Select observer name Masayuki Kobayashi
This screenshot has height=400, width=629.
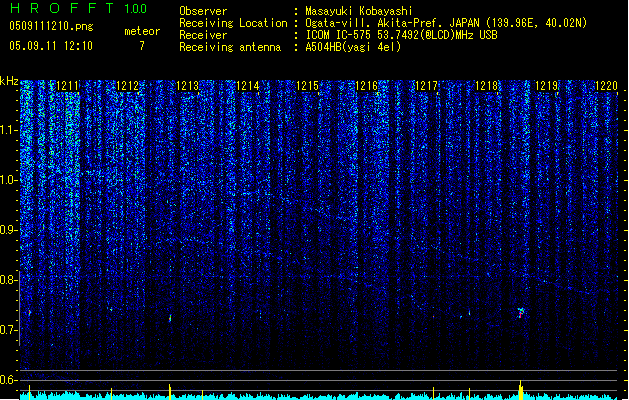[358, 11]
